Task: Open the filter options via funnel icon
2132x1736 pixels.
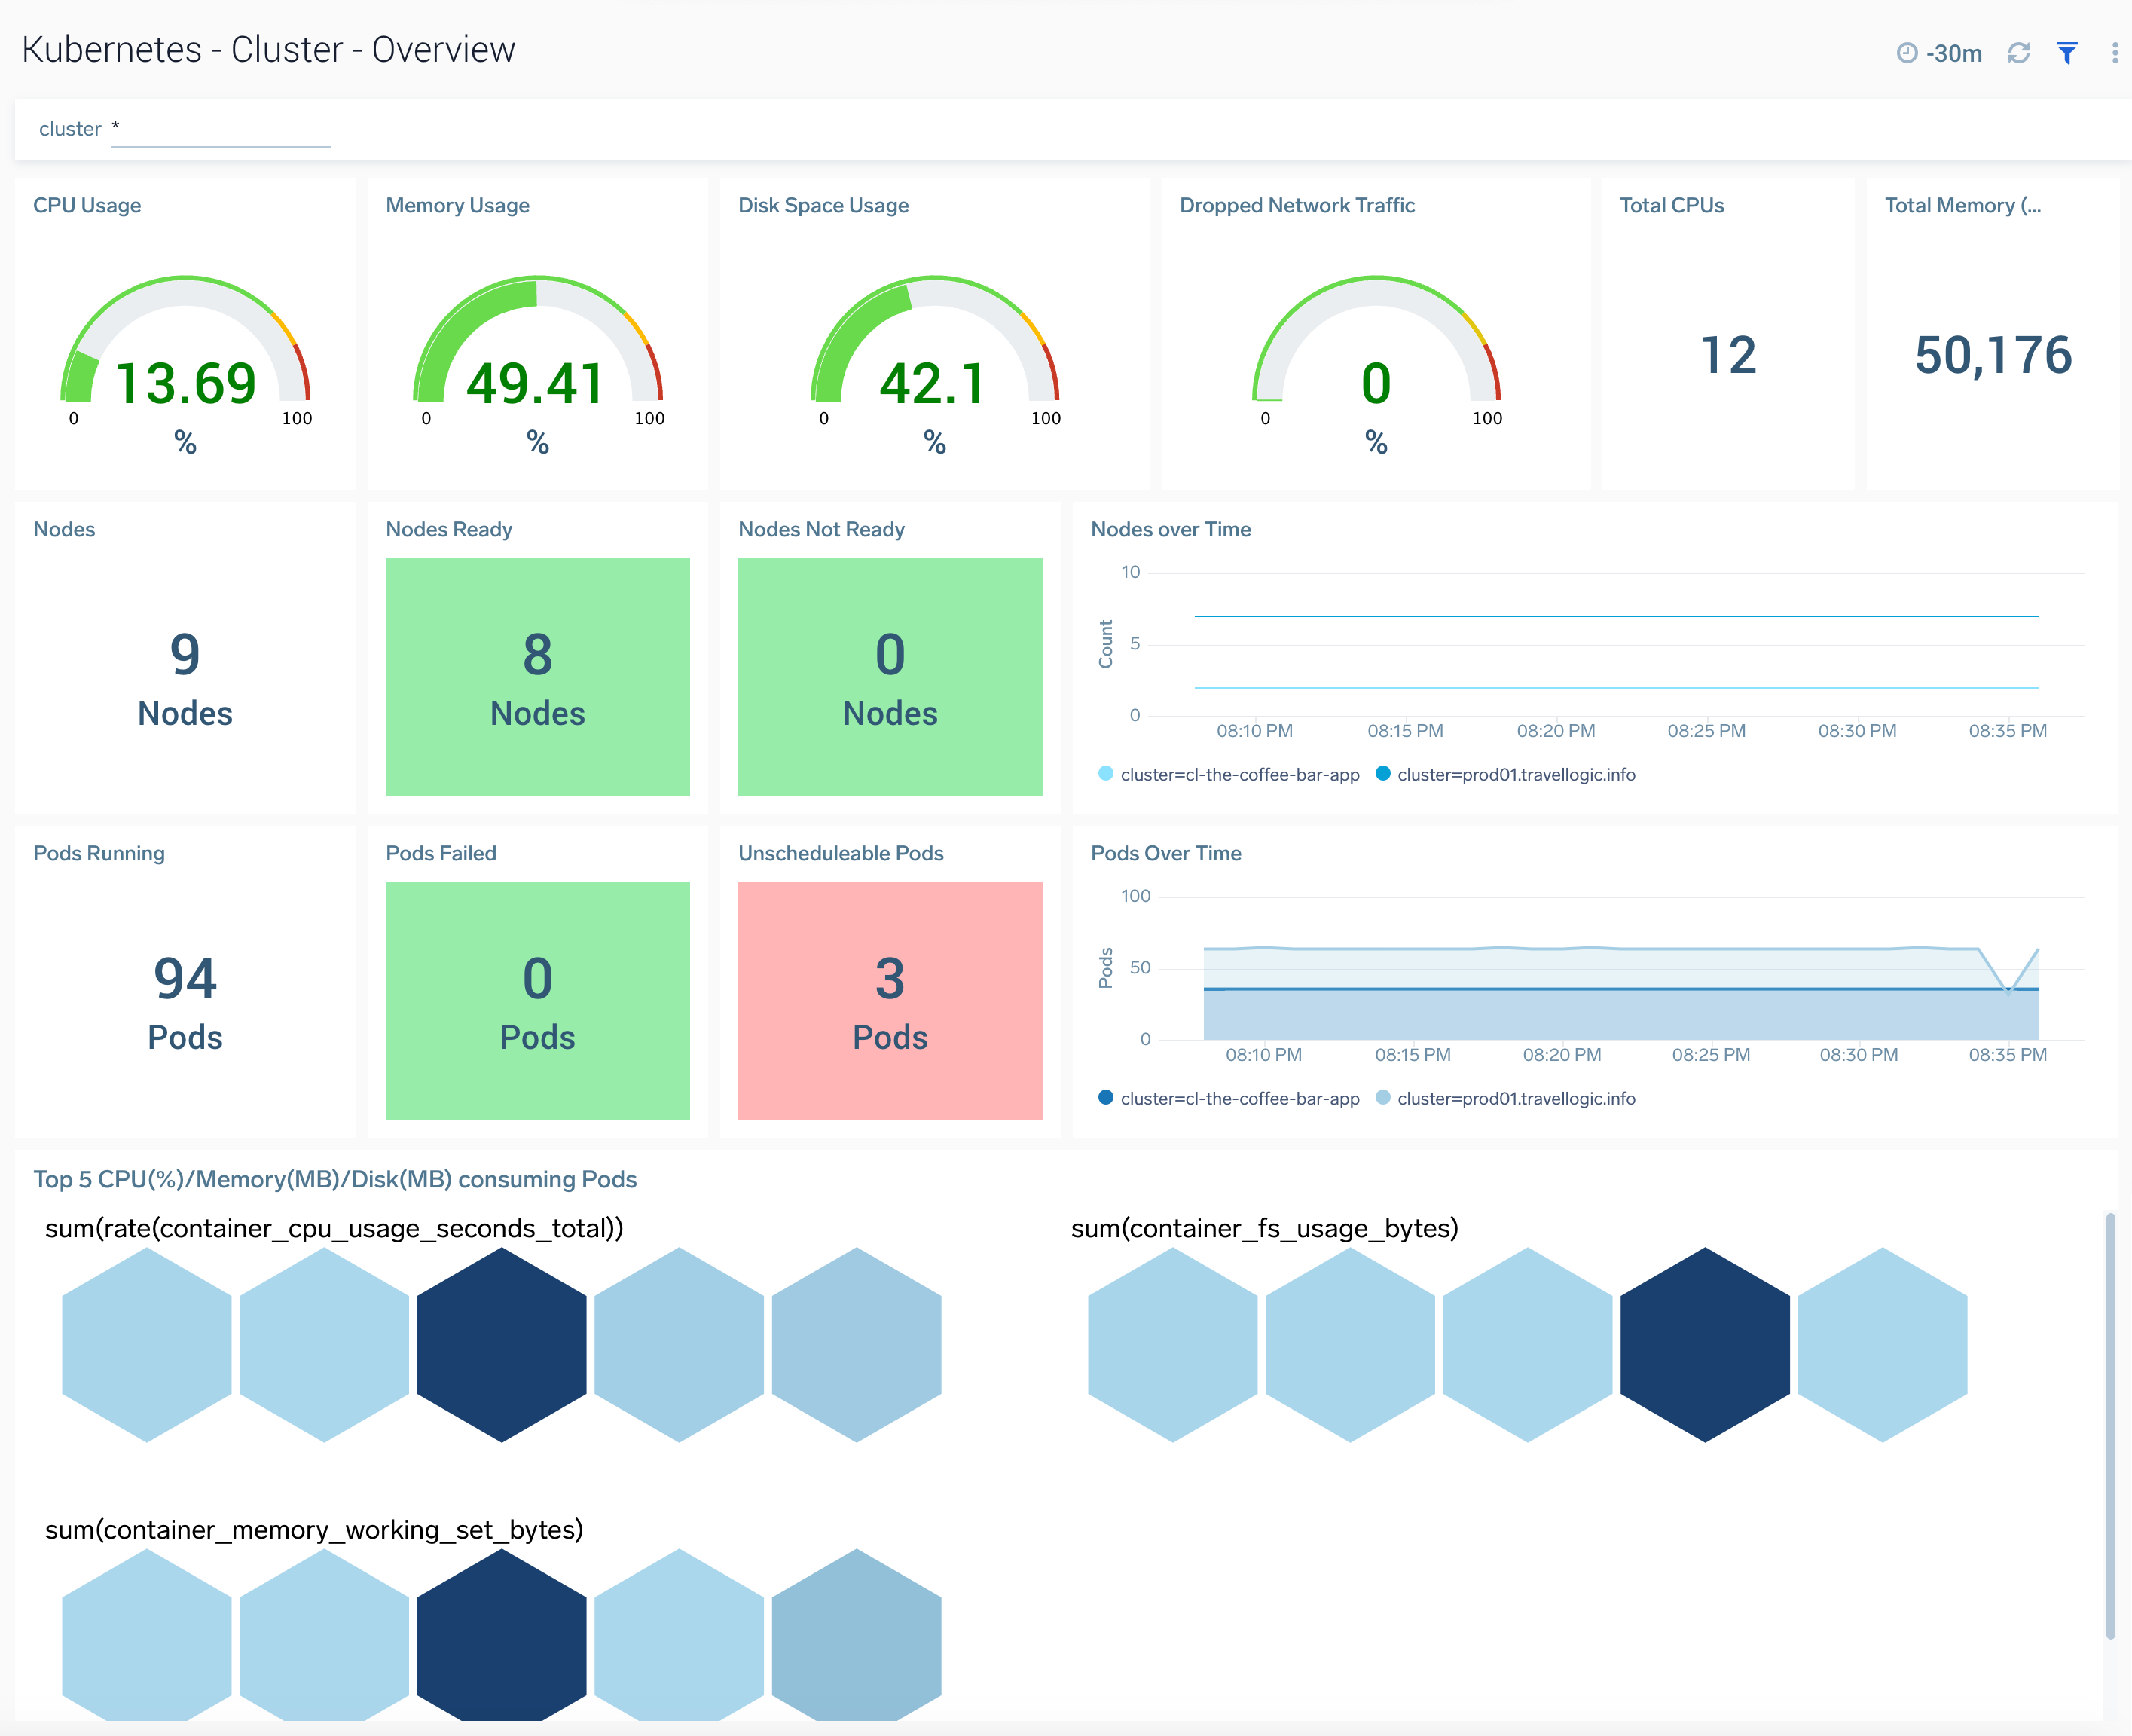Action: [2066, 52]
